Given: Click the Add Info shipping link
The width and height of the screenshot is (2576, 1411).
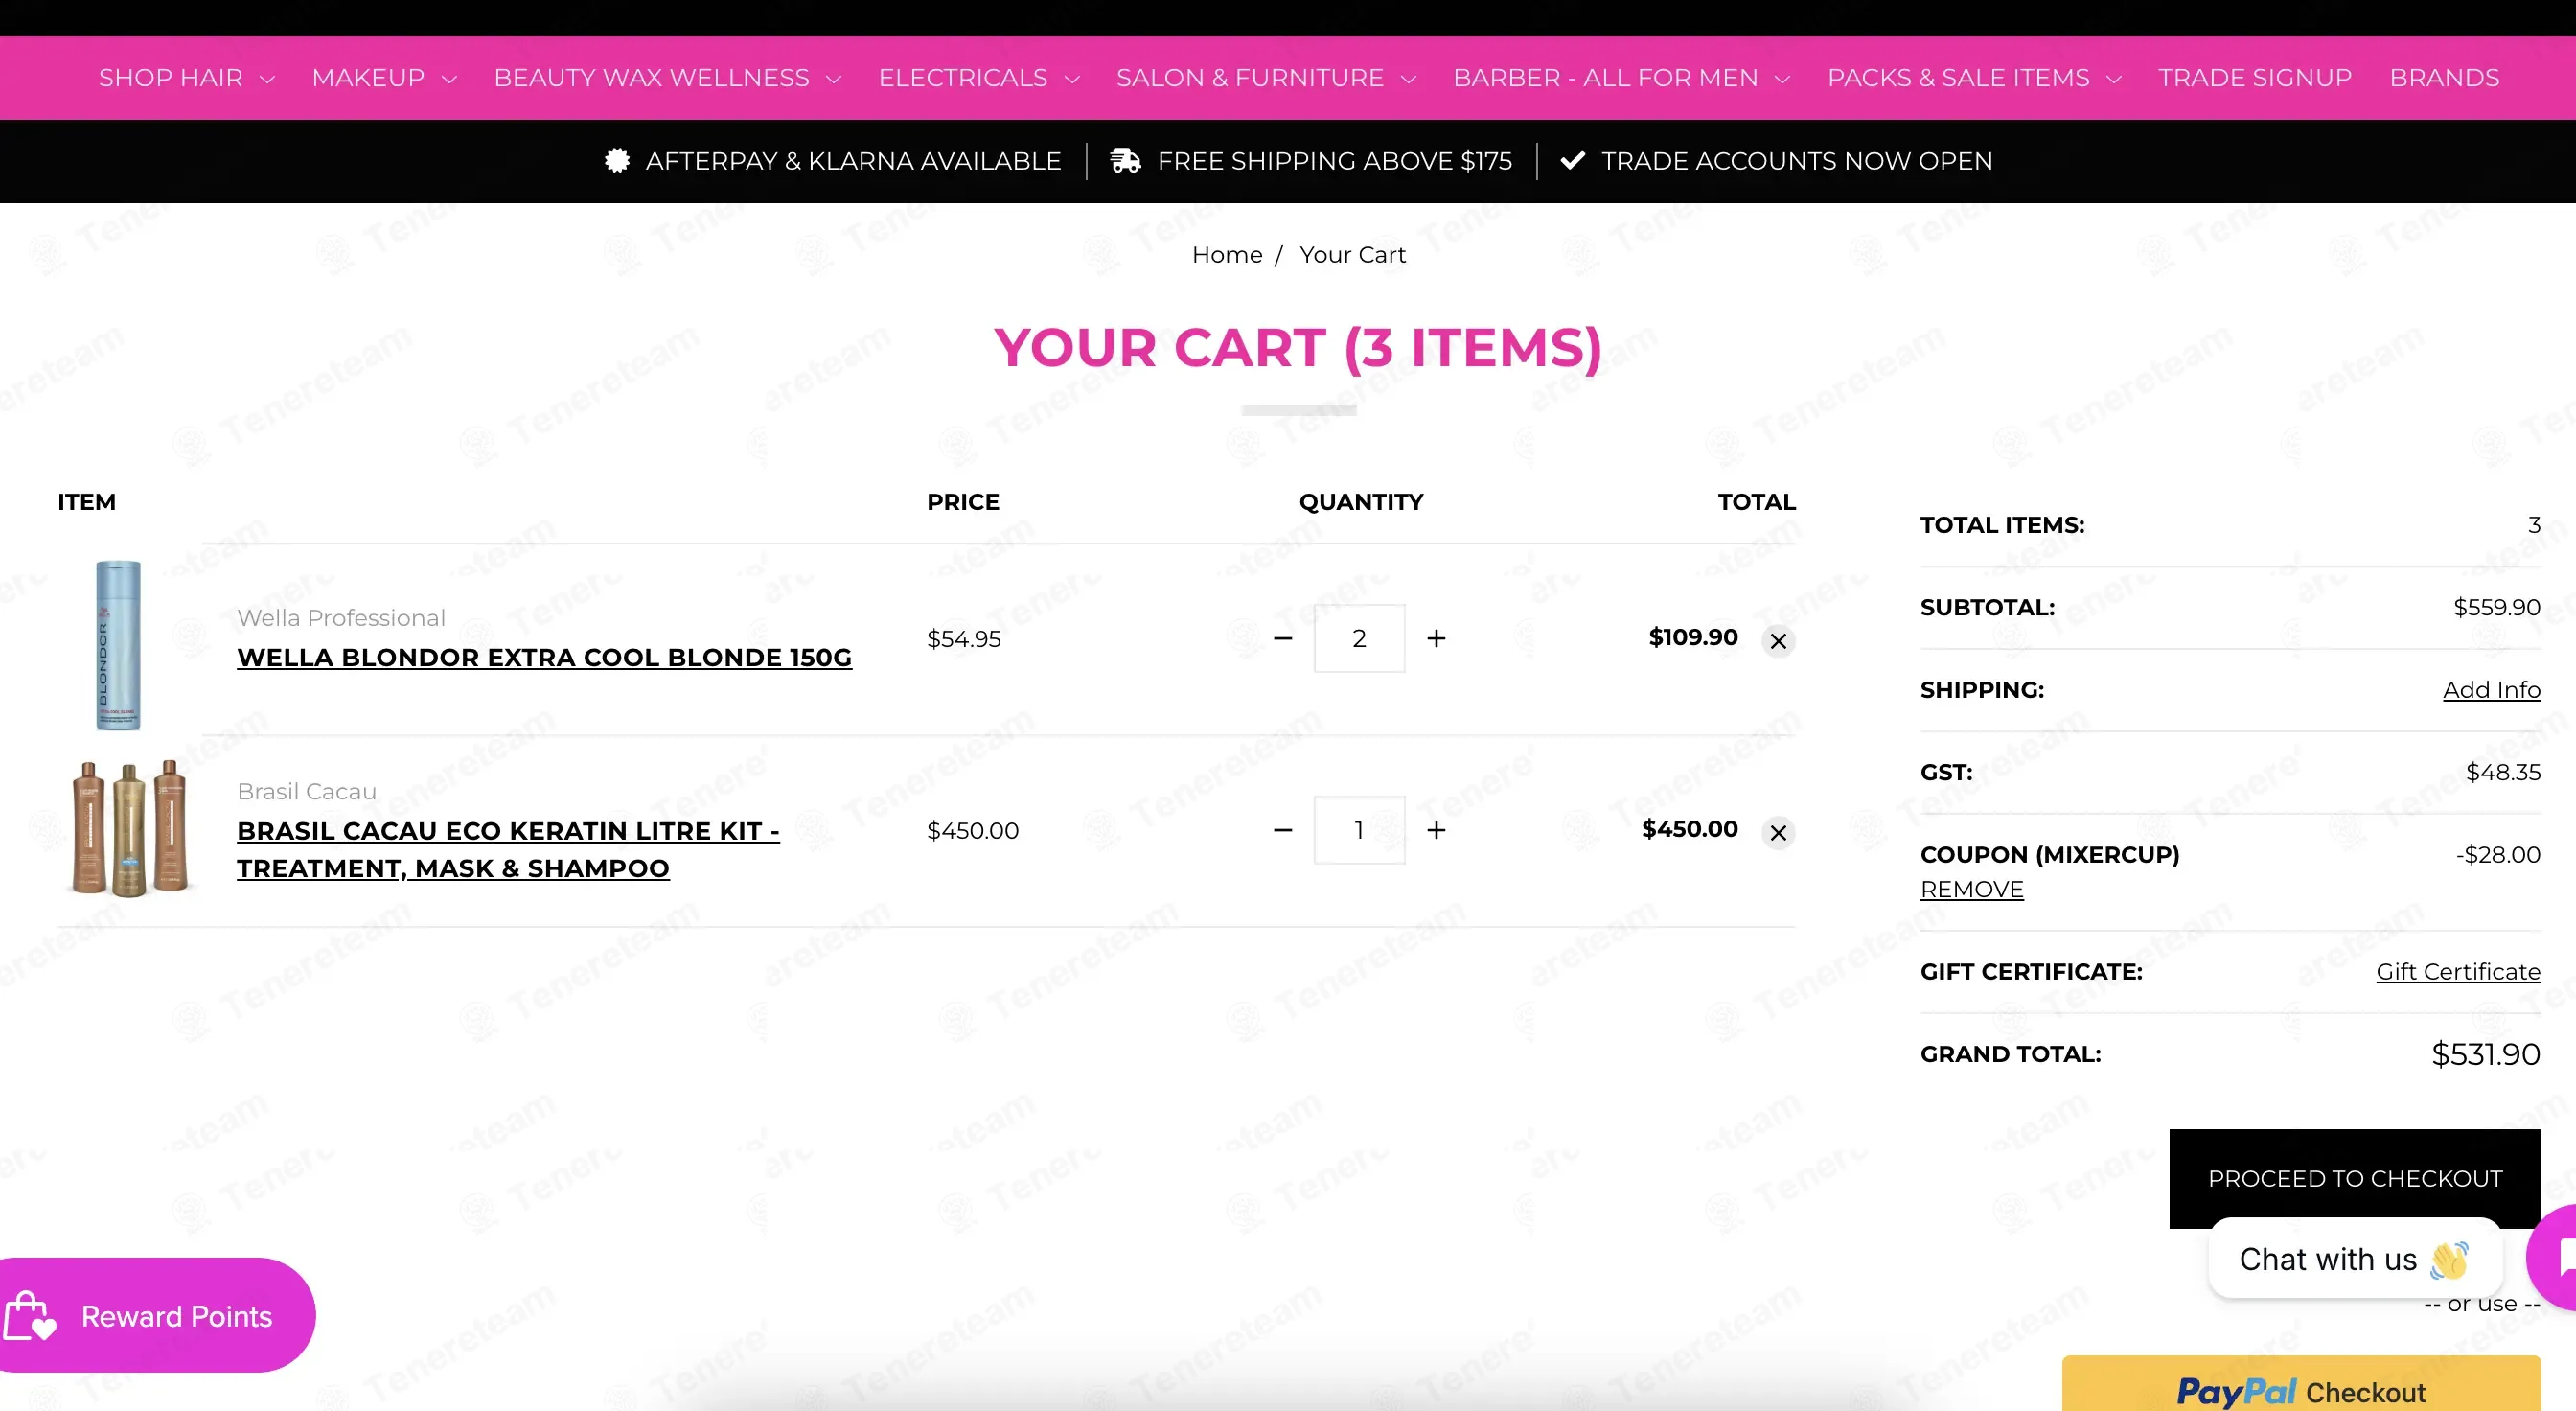Looking at the screenshot, I should (2491, 690).
